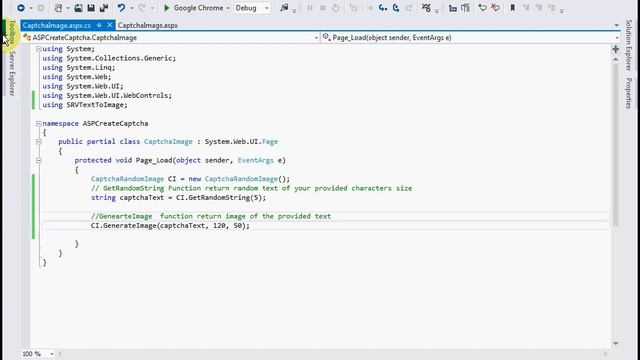Viewport: 640px width, 360px height.
Task: Open the Toolbox side panel tab
Action: coord(12,32)
